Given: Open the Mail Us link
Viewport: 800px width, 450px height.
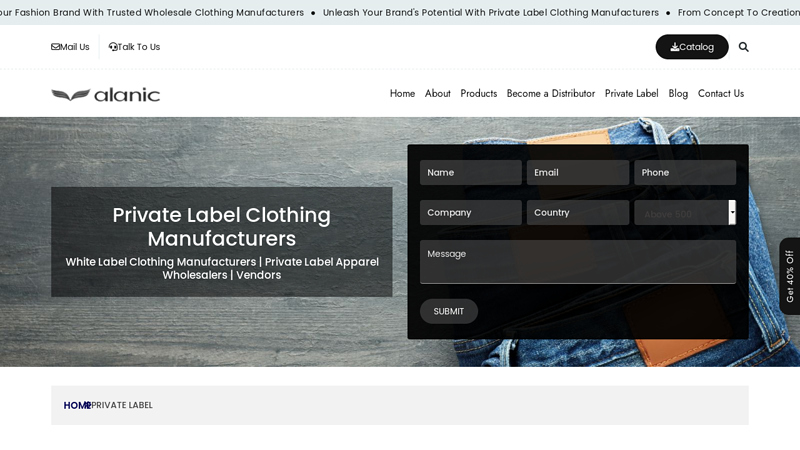Looking at the screenshot, I should [70, 47].
